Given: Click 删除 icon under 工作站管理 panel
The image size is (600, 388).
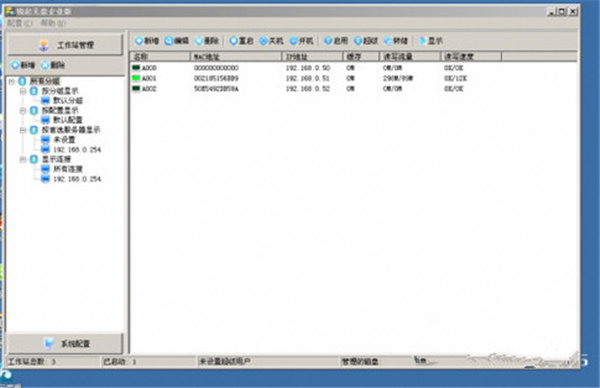Looking at the screenshot, I should click(x=53, y=65).
